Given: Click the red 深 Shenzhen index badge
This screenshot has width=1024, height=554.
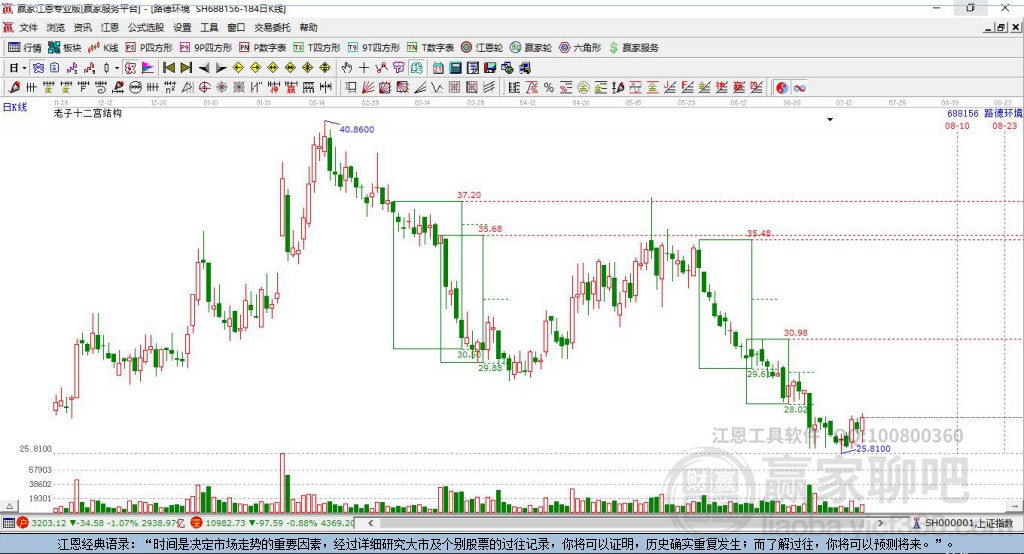Looking at the screenshot, I should (197, 523).
